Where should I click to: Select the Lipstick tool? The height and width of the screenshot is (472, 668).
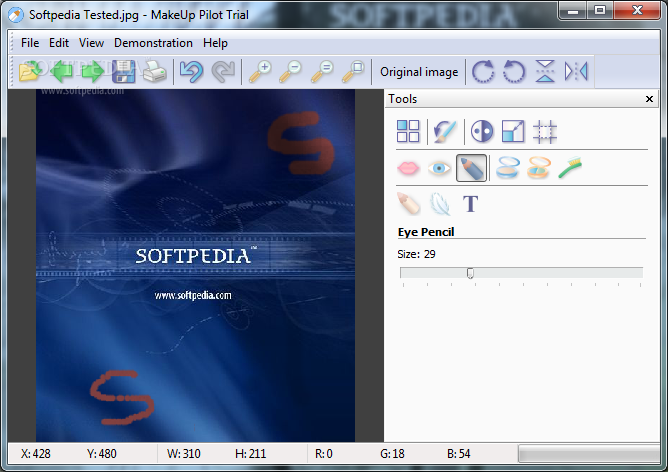point(408,168)
